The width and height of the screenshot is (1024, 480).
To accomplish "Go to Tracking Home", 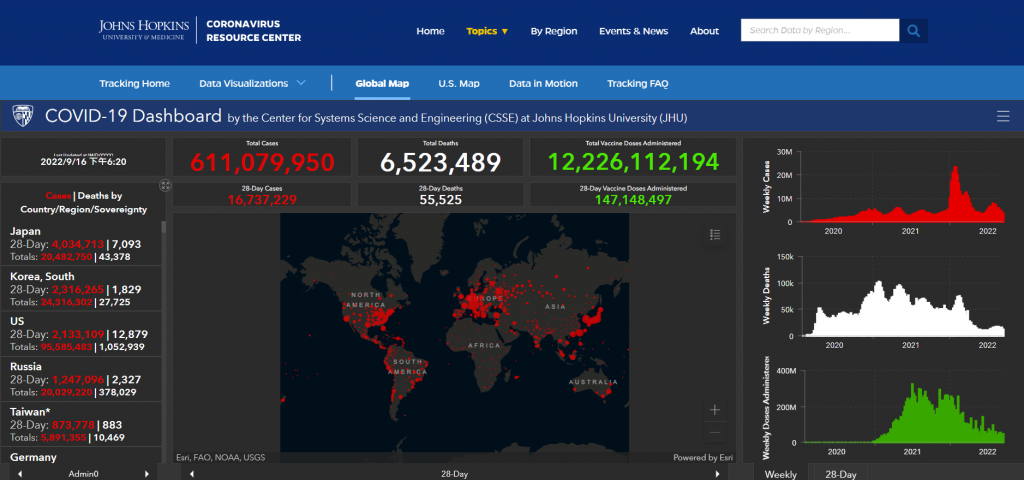I will (135, 84).
